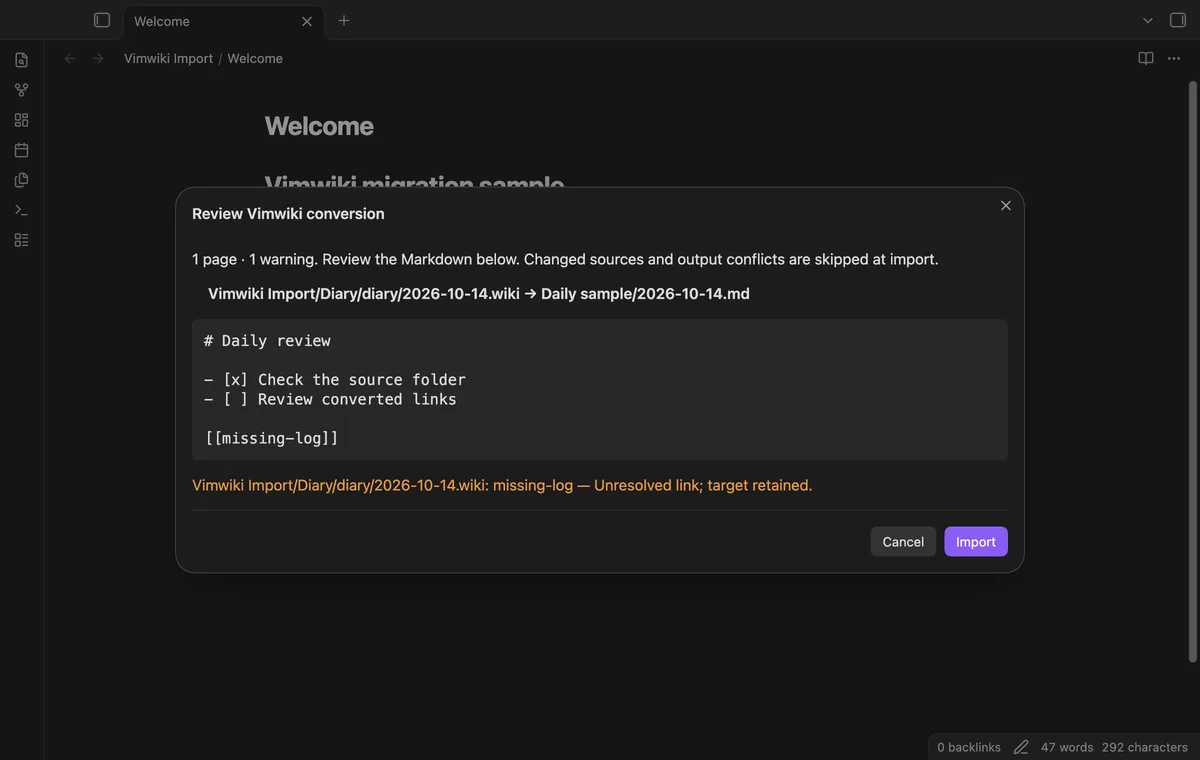Click the '# Daily review' preview line
Viewport: 1200px width, 760px height.
coord(267,341)
